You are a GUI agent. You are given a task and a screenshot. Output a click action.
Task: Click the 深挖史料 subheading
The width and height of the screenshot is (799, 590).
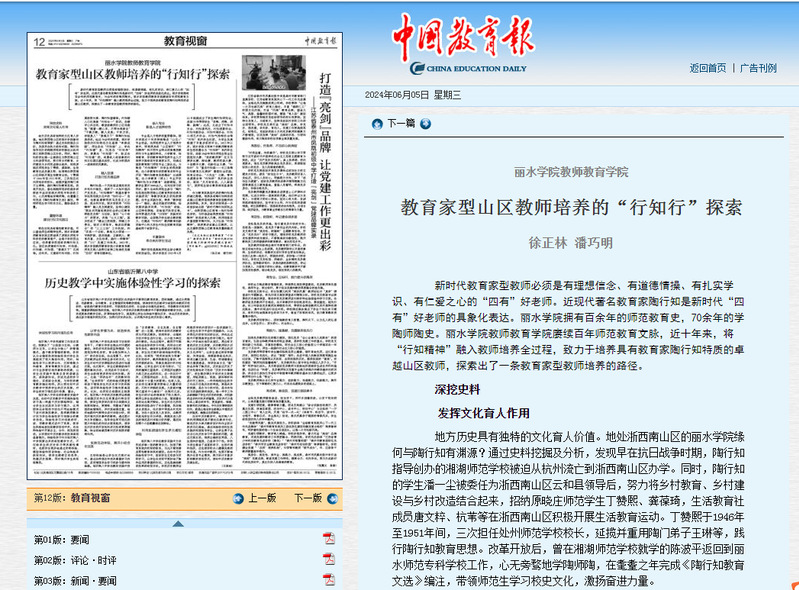457,390
